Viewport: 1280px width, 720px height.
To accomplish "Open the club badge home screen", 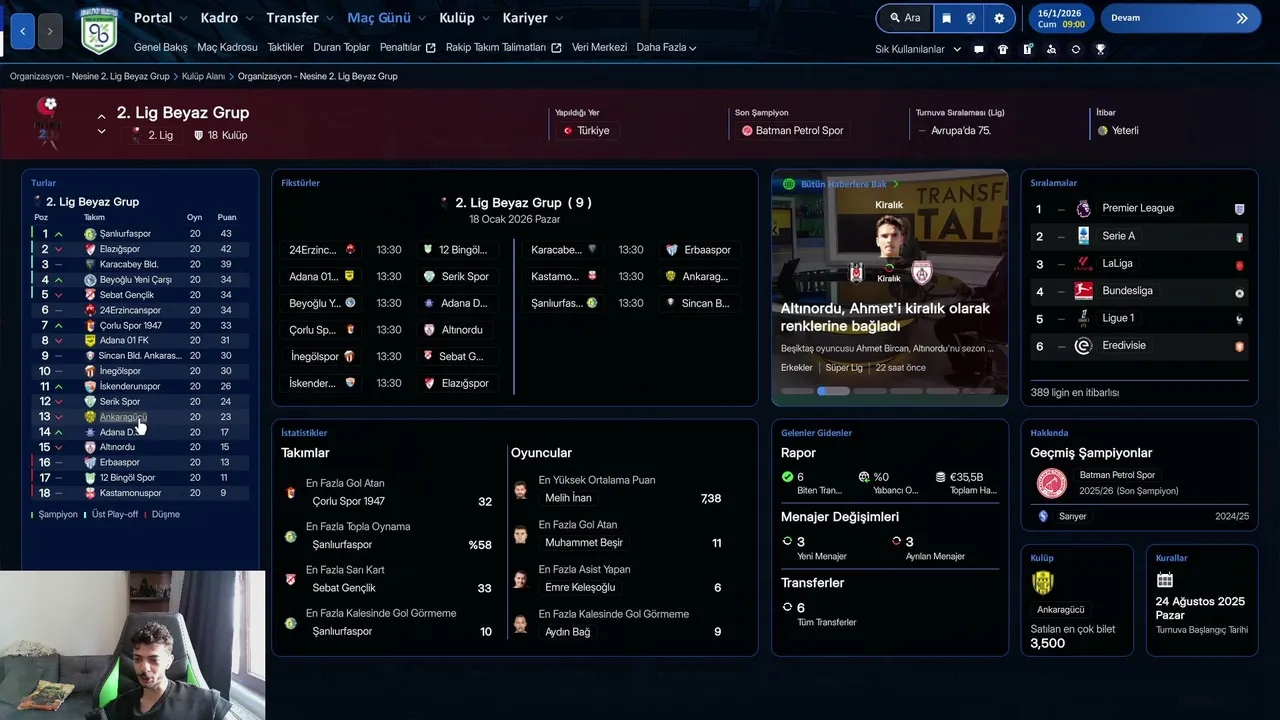I will pos(98,31).
